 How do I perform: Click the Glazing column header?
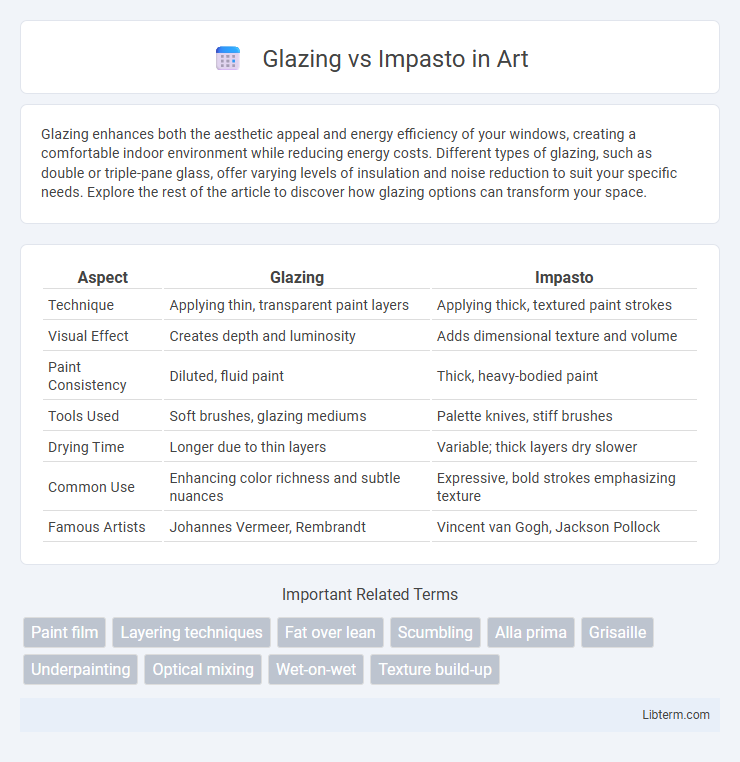coord(297,277)
